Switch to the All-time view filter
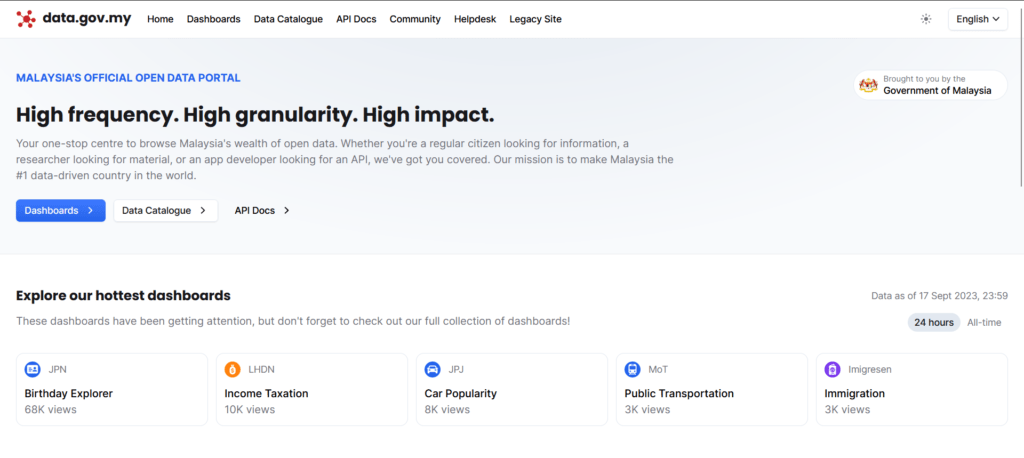Image resolution: width=1024 pixels, height=458 pixels. point(984,322)
